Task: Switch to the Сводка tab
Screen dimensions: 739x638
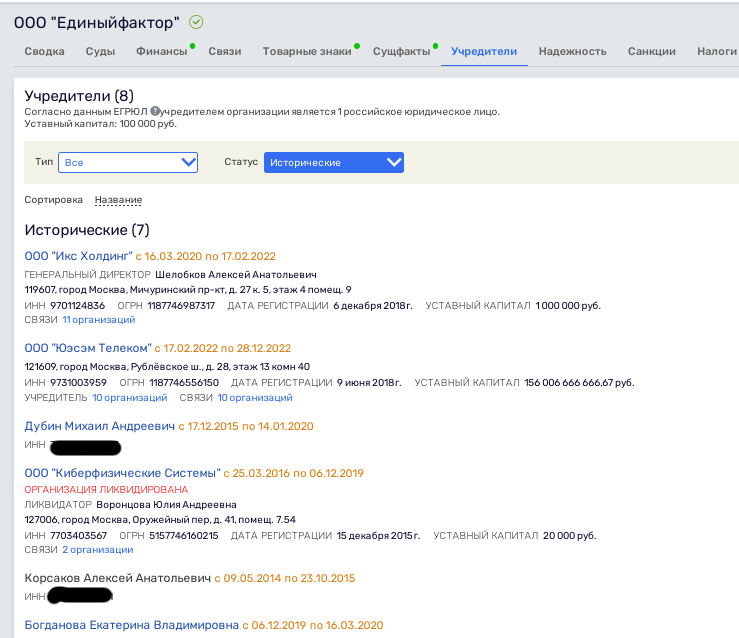Action: click(x=44, y=51)
